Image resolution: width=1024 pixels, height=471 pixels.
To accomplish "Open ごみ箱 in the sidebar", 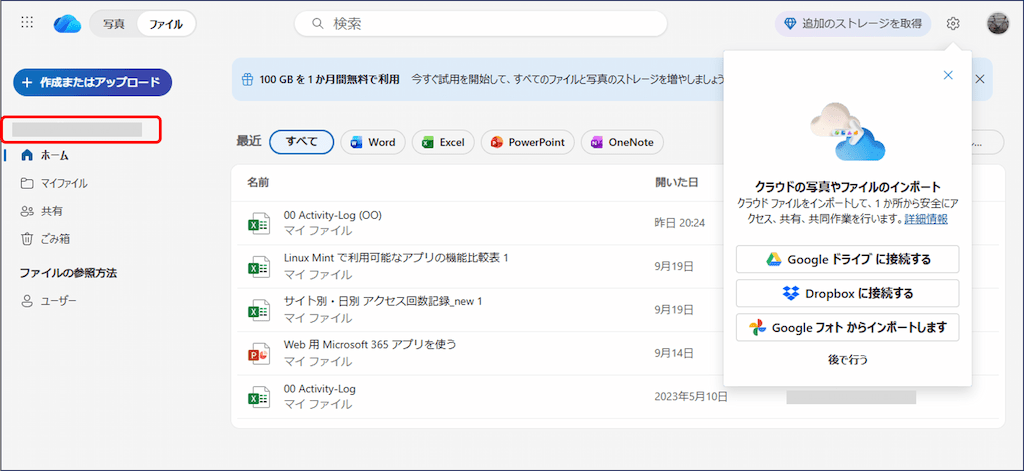I will coord(56,238).
